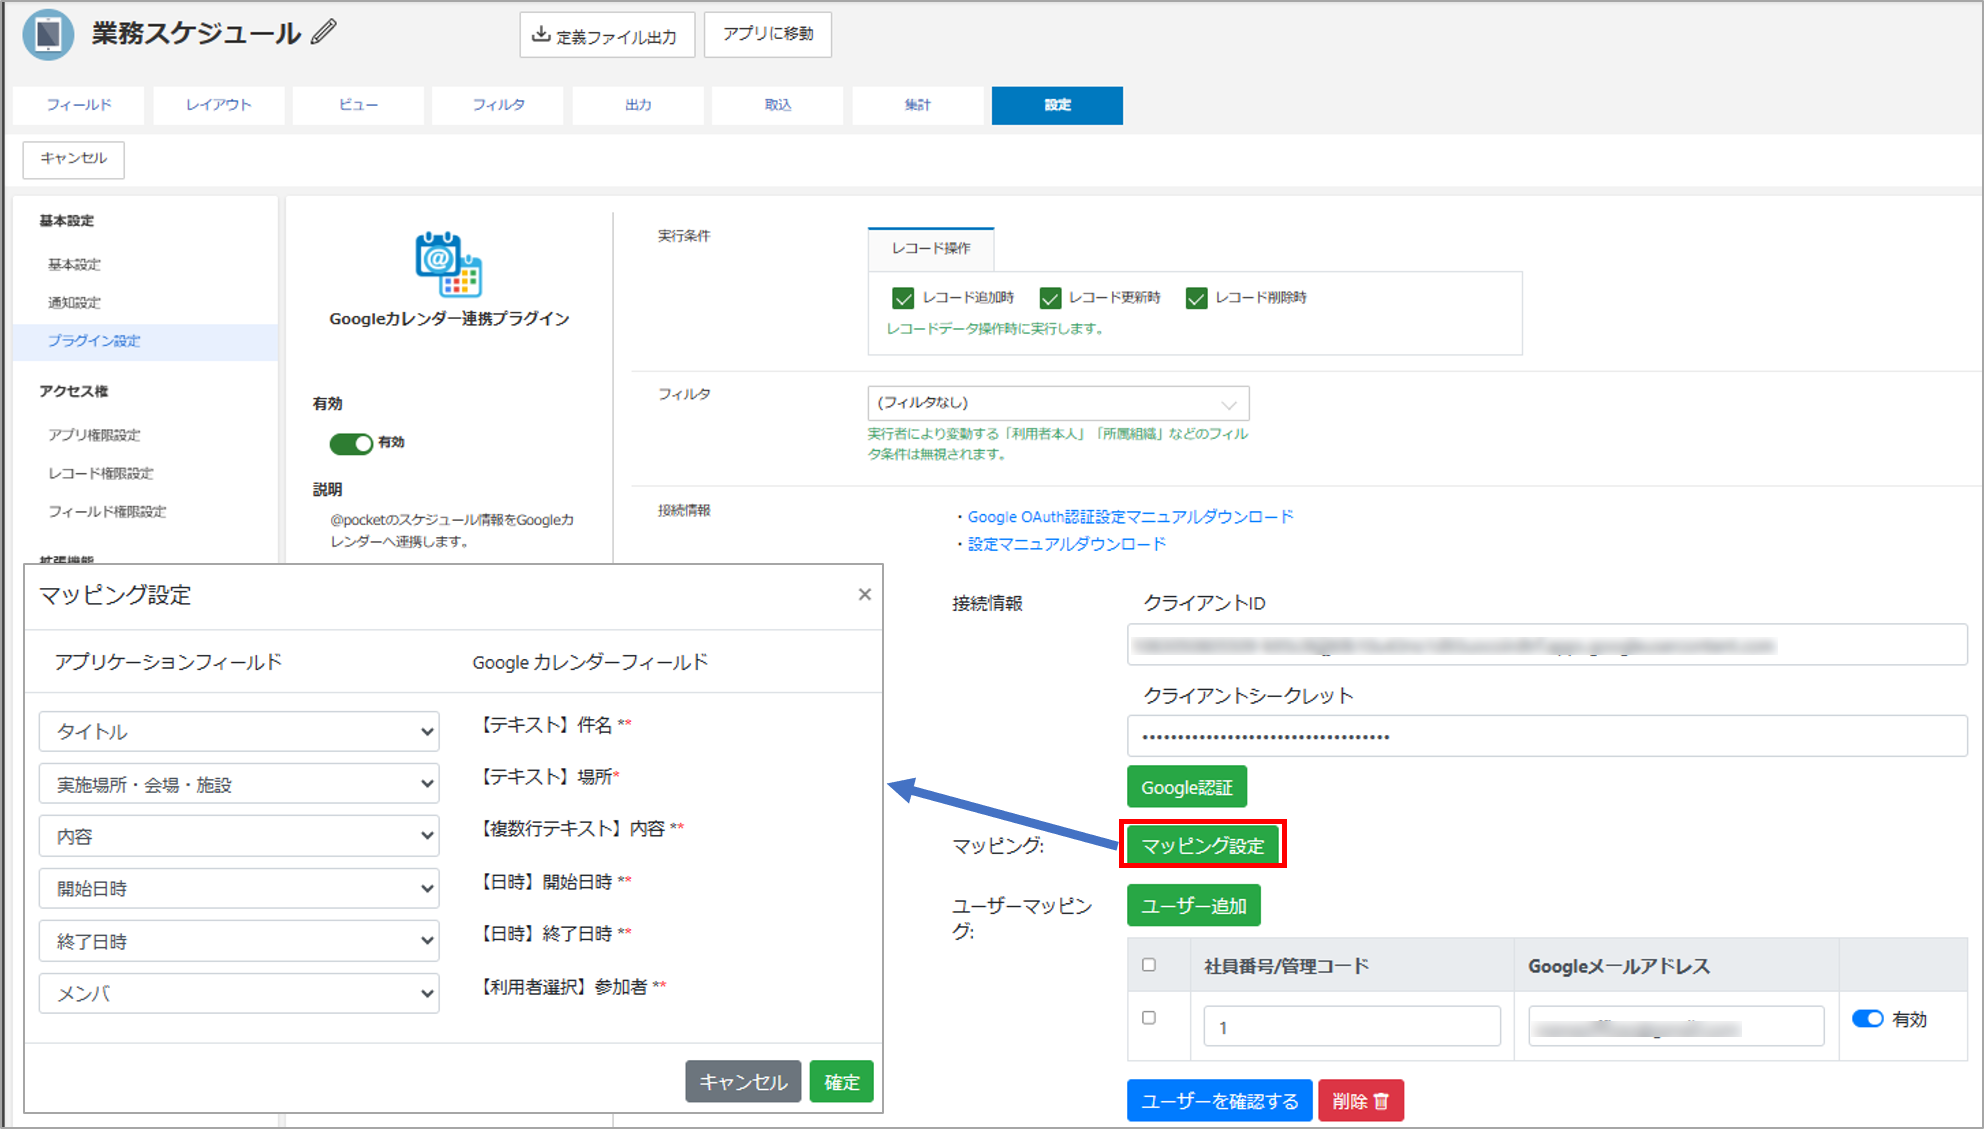1984x1129 pixels.
Task: Open the 集計 tab
Action: point(917,105)
